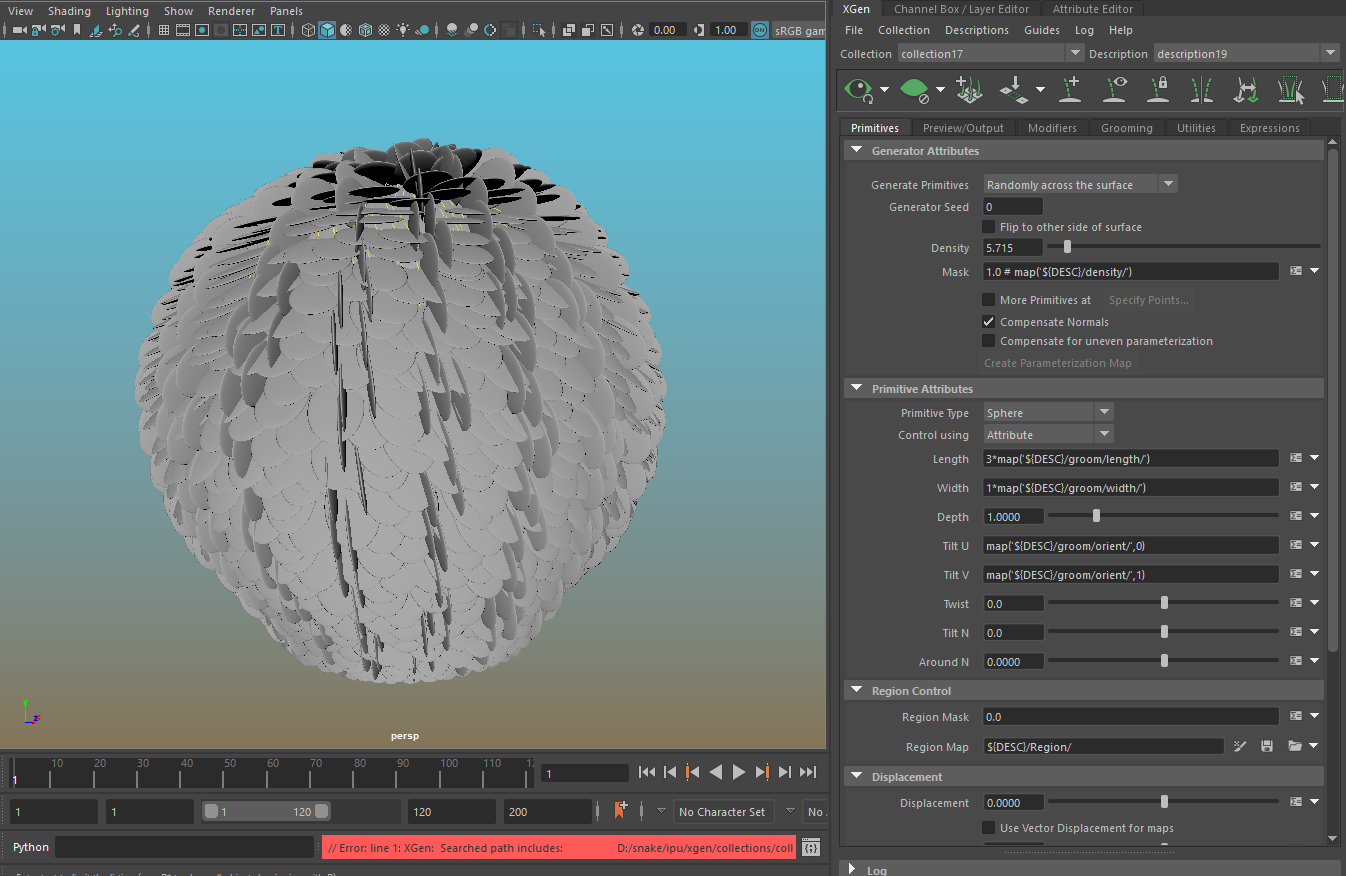Enable More Primitives at option
Image resolution: width=1346 pixels, height=876 pixels.
click(x=989, y=299)
